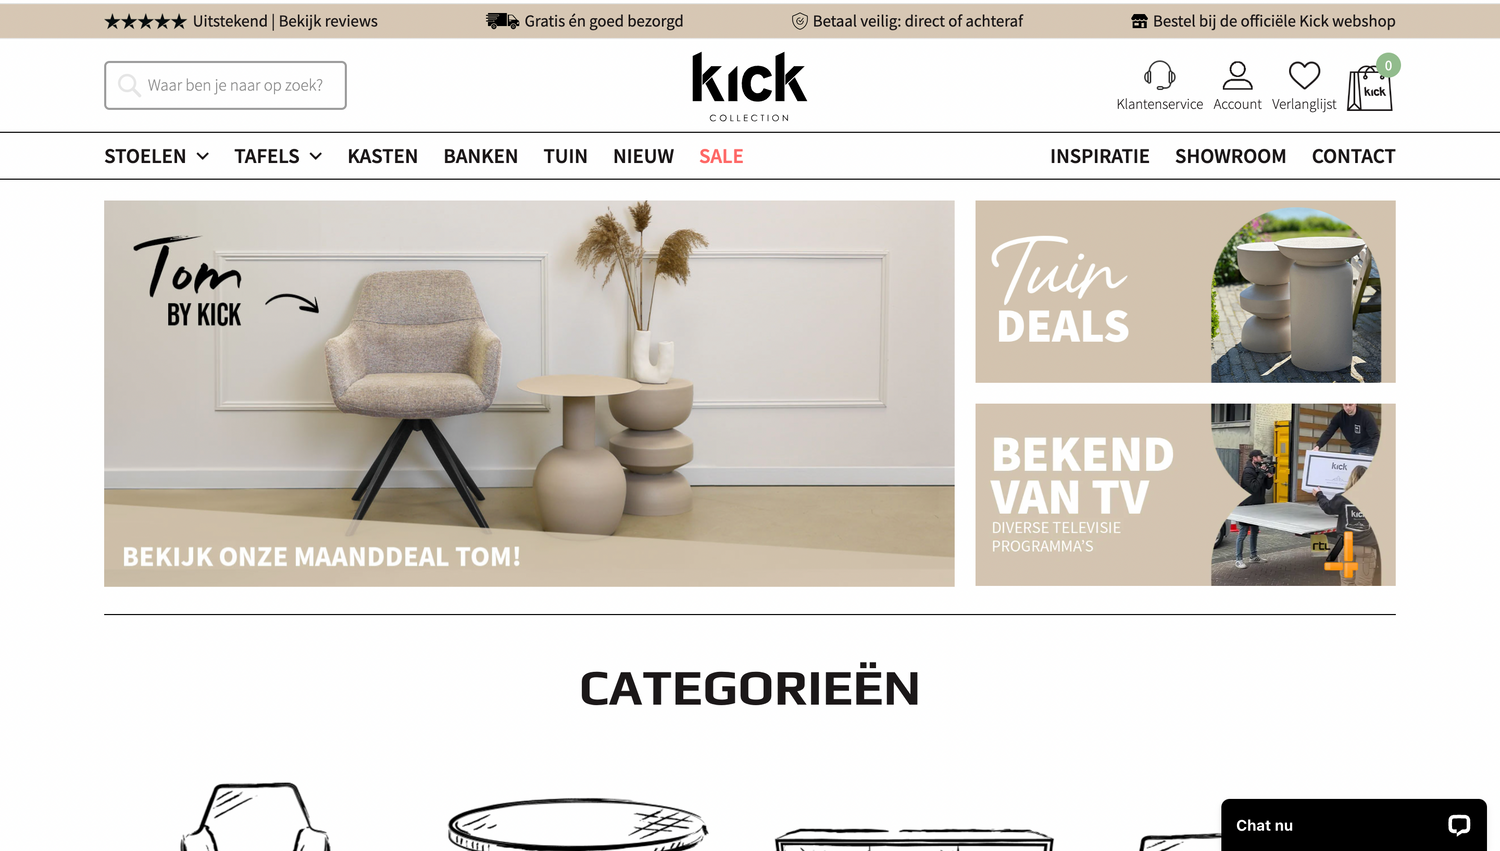Image resolution: width=1500 pixels, height=851 pixels.
Task: Click the Kick Collection logo
Action: 749,87
